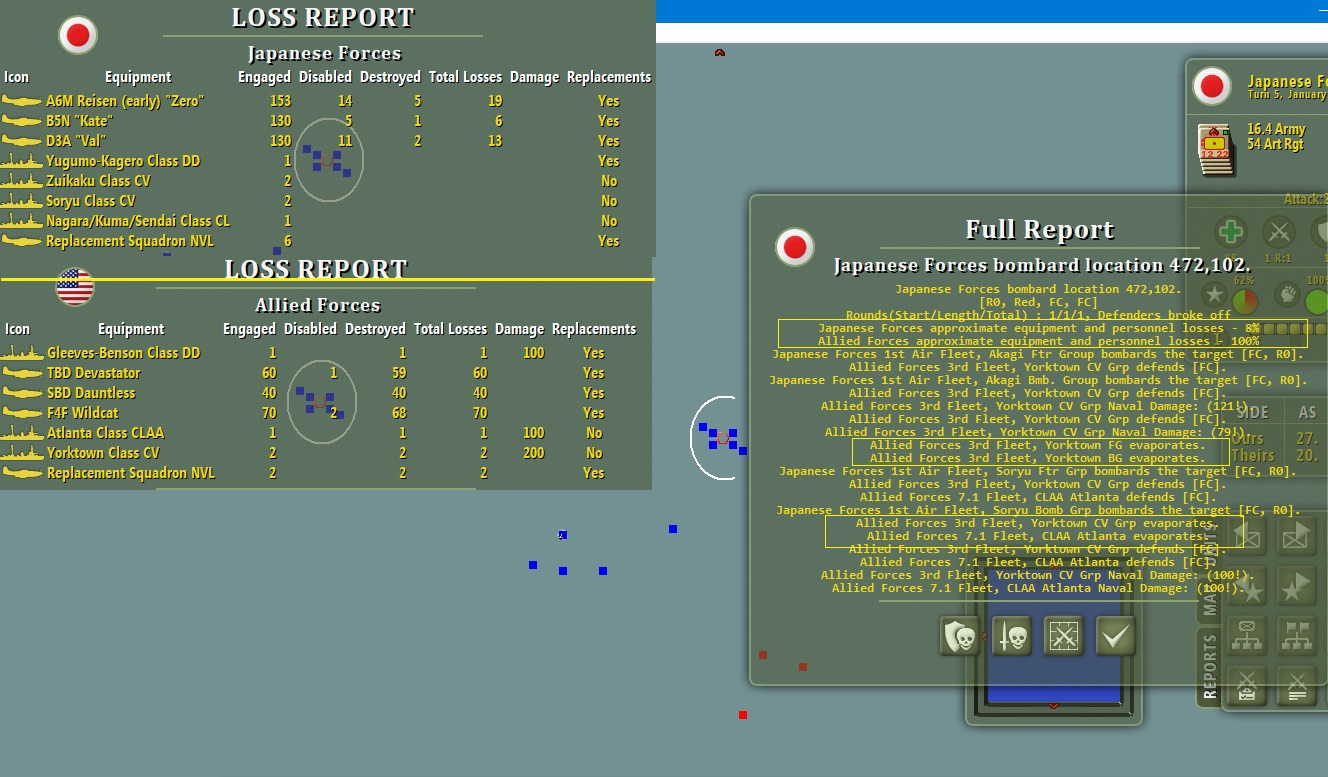Click Japanese table's Total Losses column header

click(x=465, y=77)
